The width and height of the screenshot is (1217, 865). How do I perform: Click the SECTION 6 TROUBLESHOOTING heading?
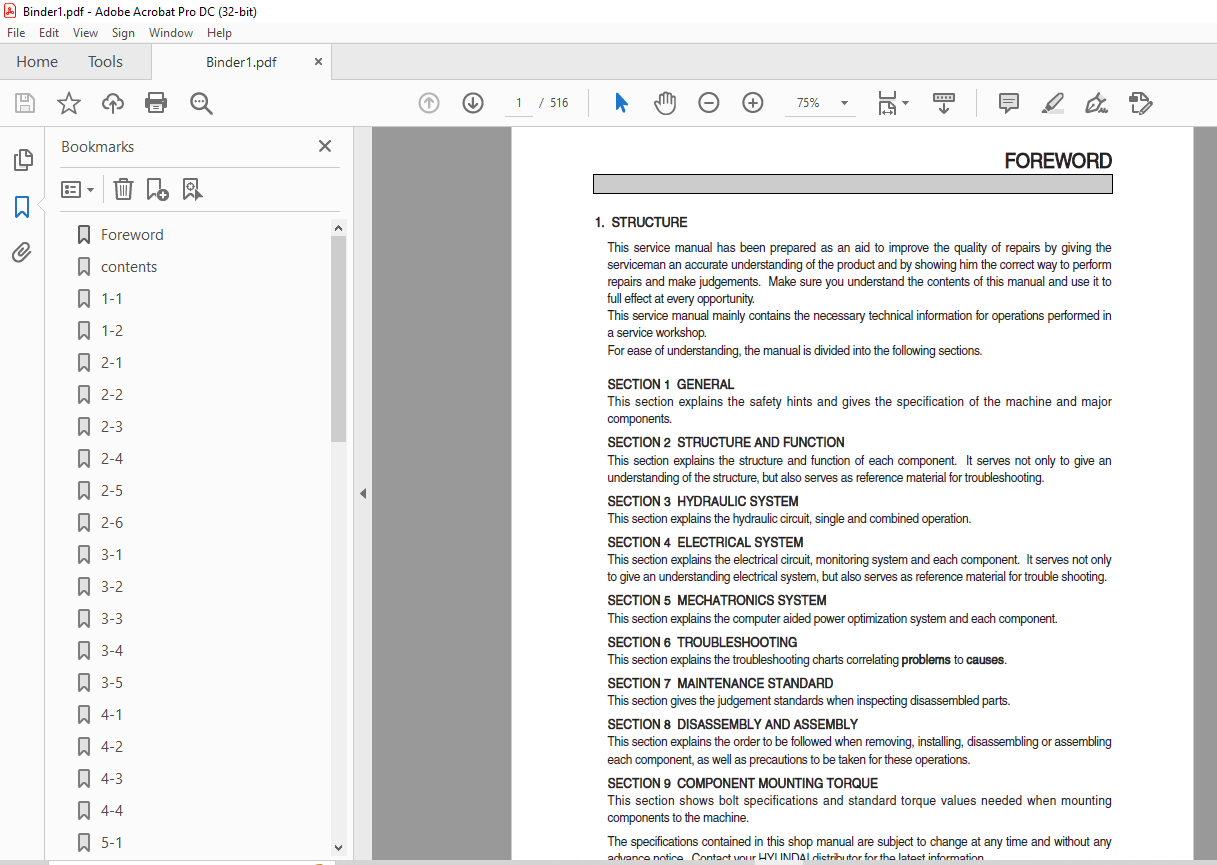click(702, 642)
